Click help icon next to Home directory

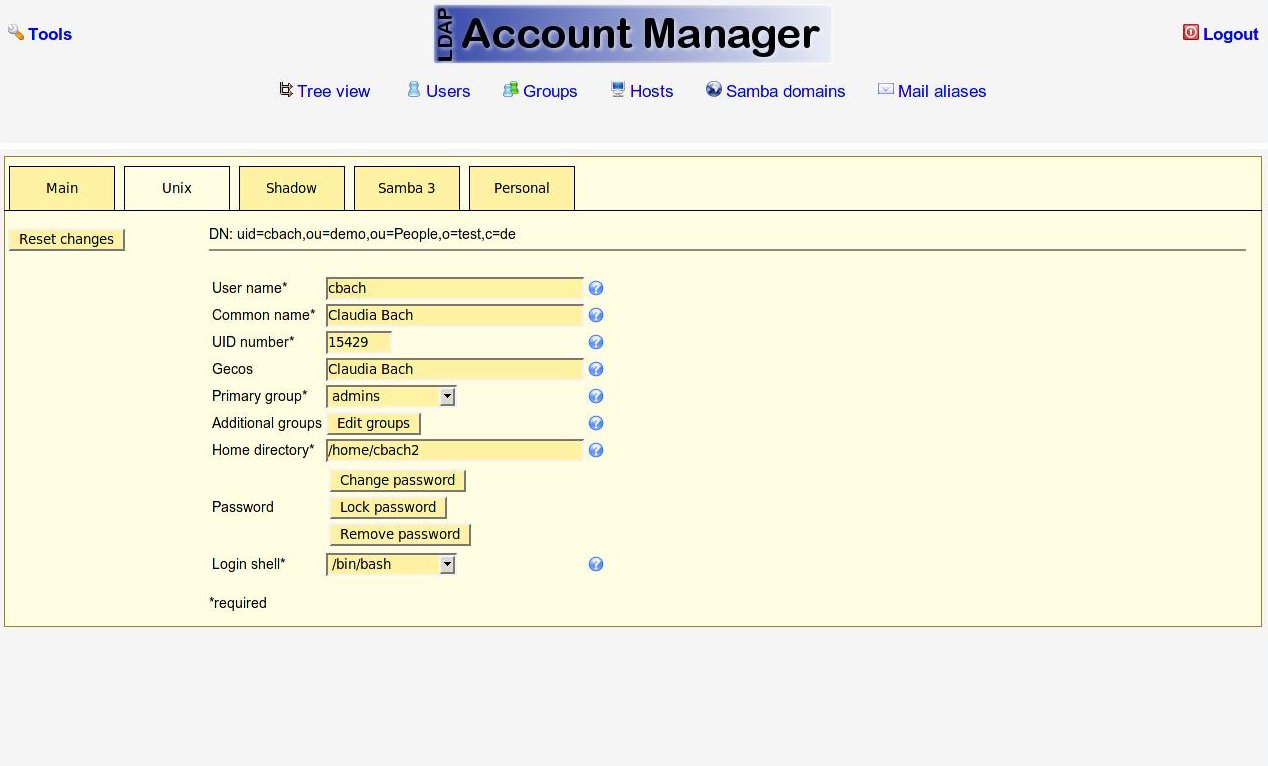(596, 450)
